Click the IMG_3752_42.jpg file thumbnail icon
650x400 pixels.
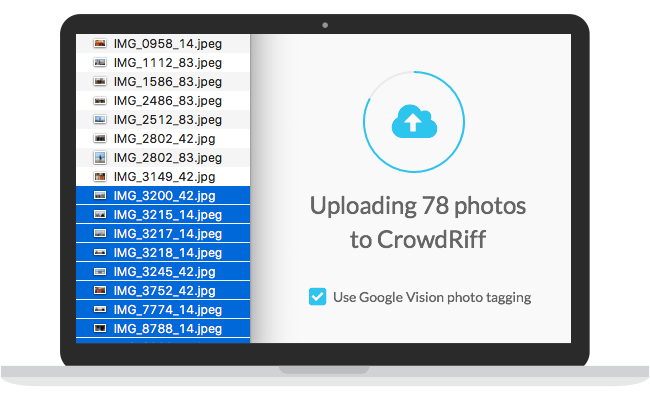point(99,291)
